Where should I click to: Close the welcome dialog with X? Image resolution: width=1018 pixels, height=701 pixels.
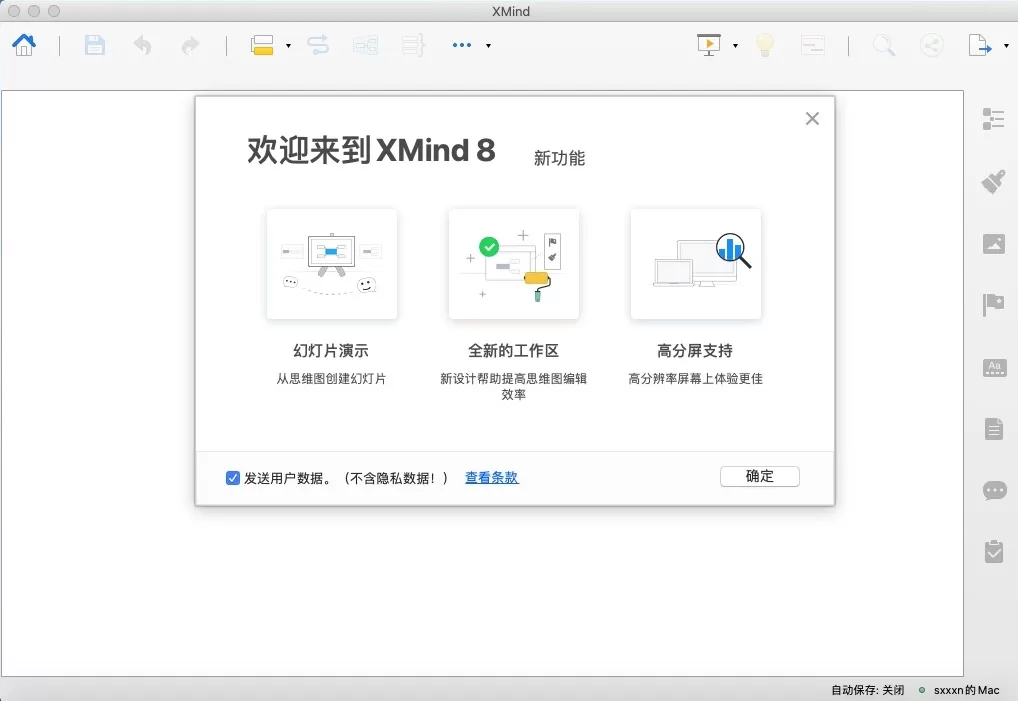pyautogui.click(x=812, y=118)
